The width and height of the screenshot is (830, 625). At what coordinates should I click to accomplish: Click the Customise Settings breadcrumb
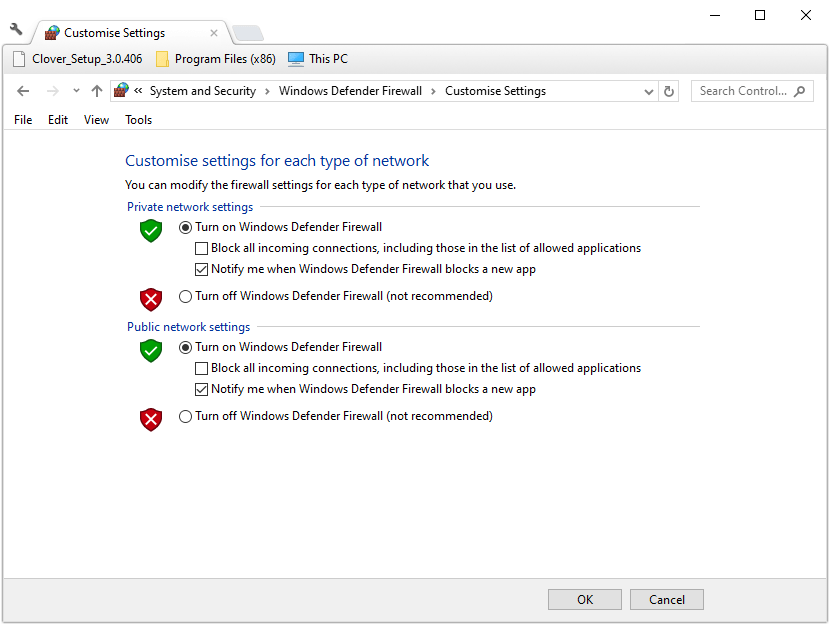pos(495,91)
